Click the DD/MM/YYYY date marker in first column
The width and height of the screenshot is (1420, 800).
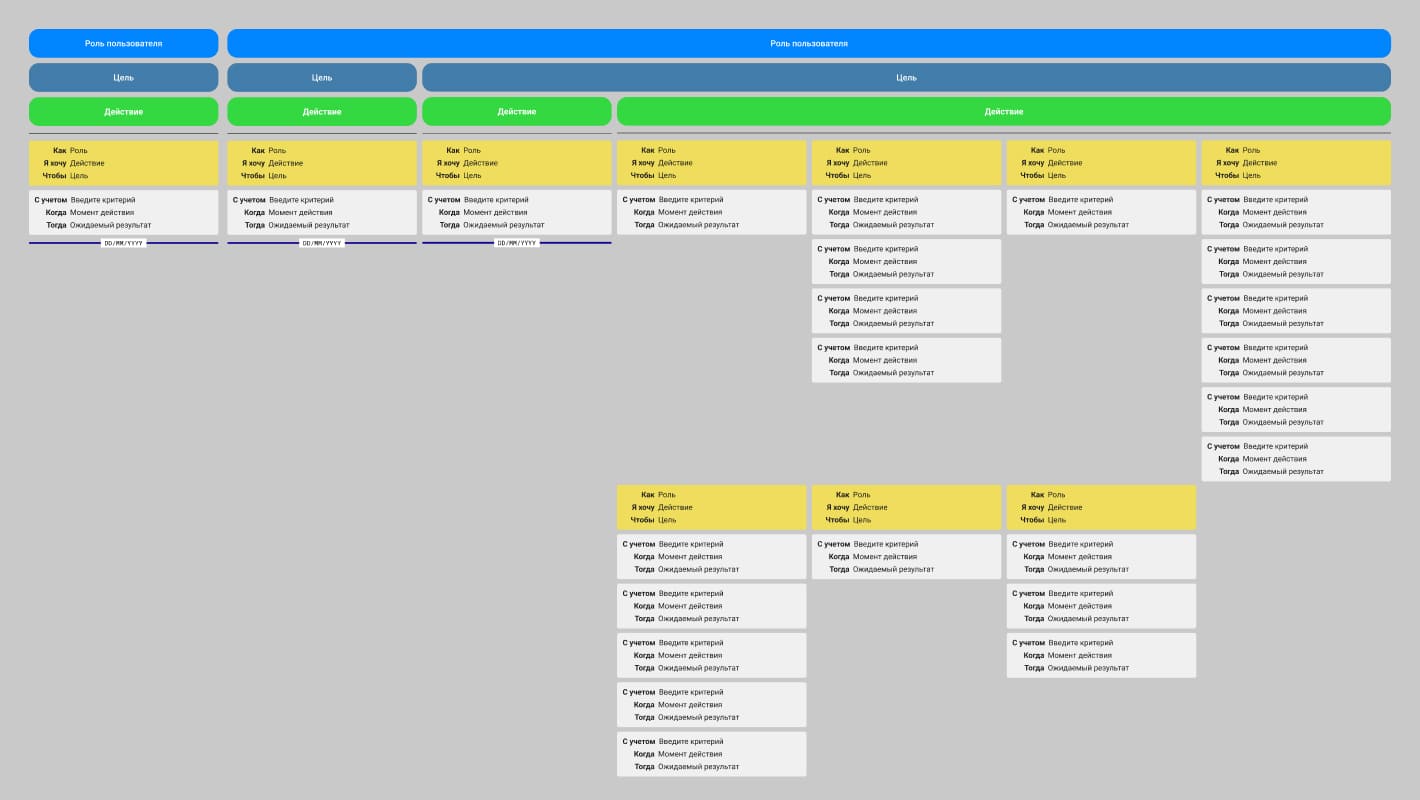pyautogui.click(x=123, y=243)
